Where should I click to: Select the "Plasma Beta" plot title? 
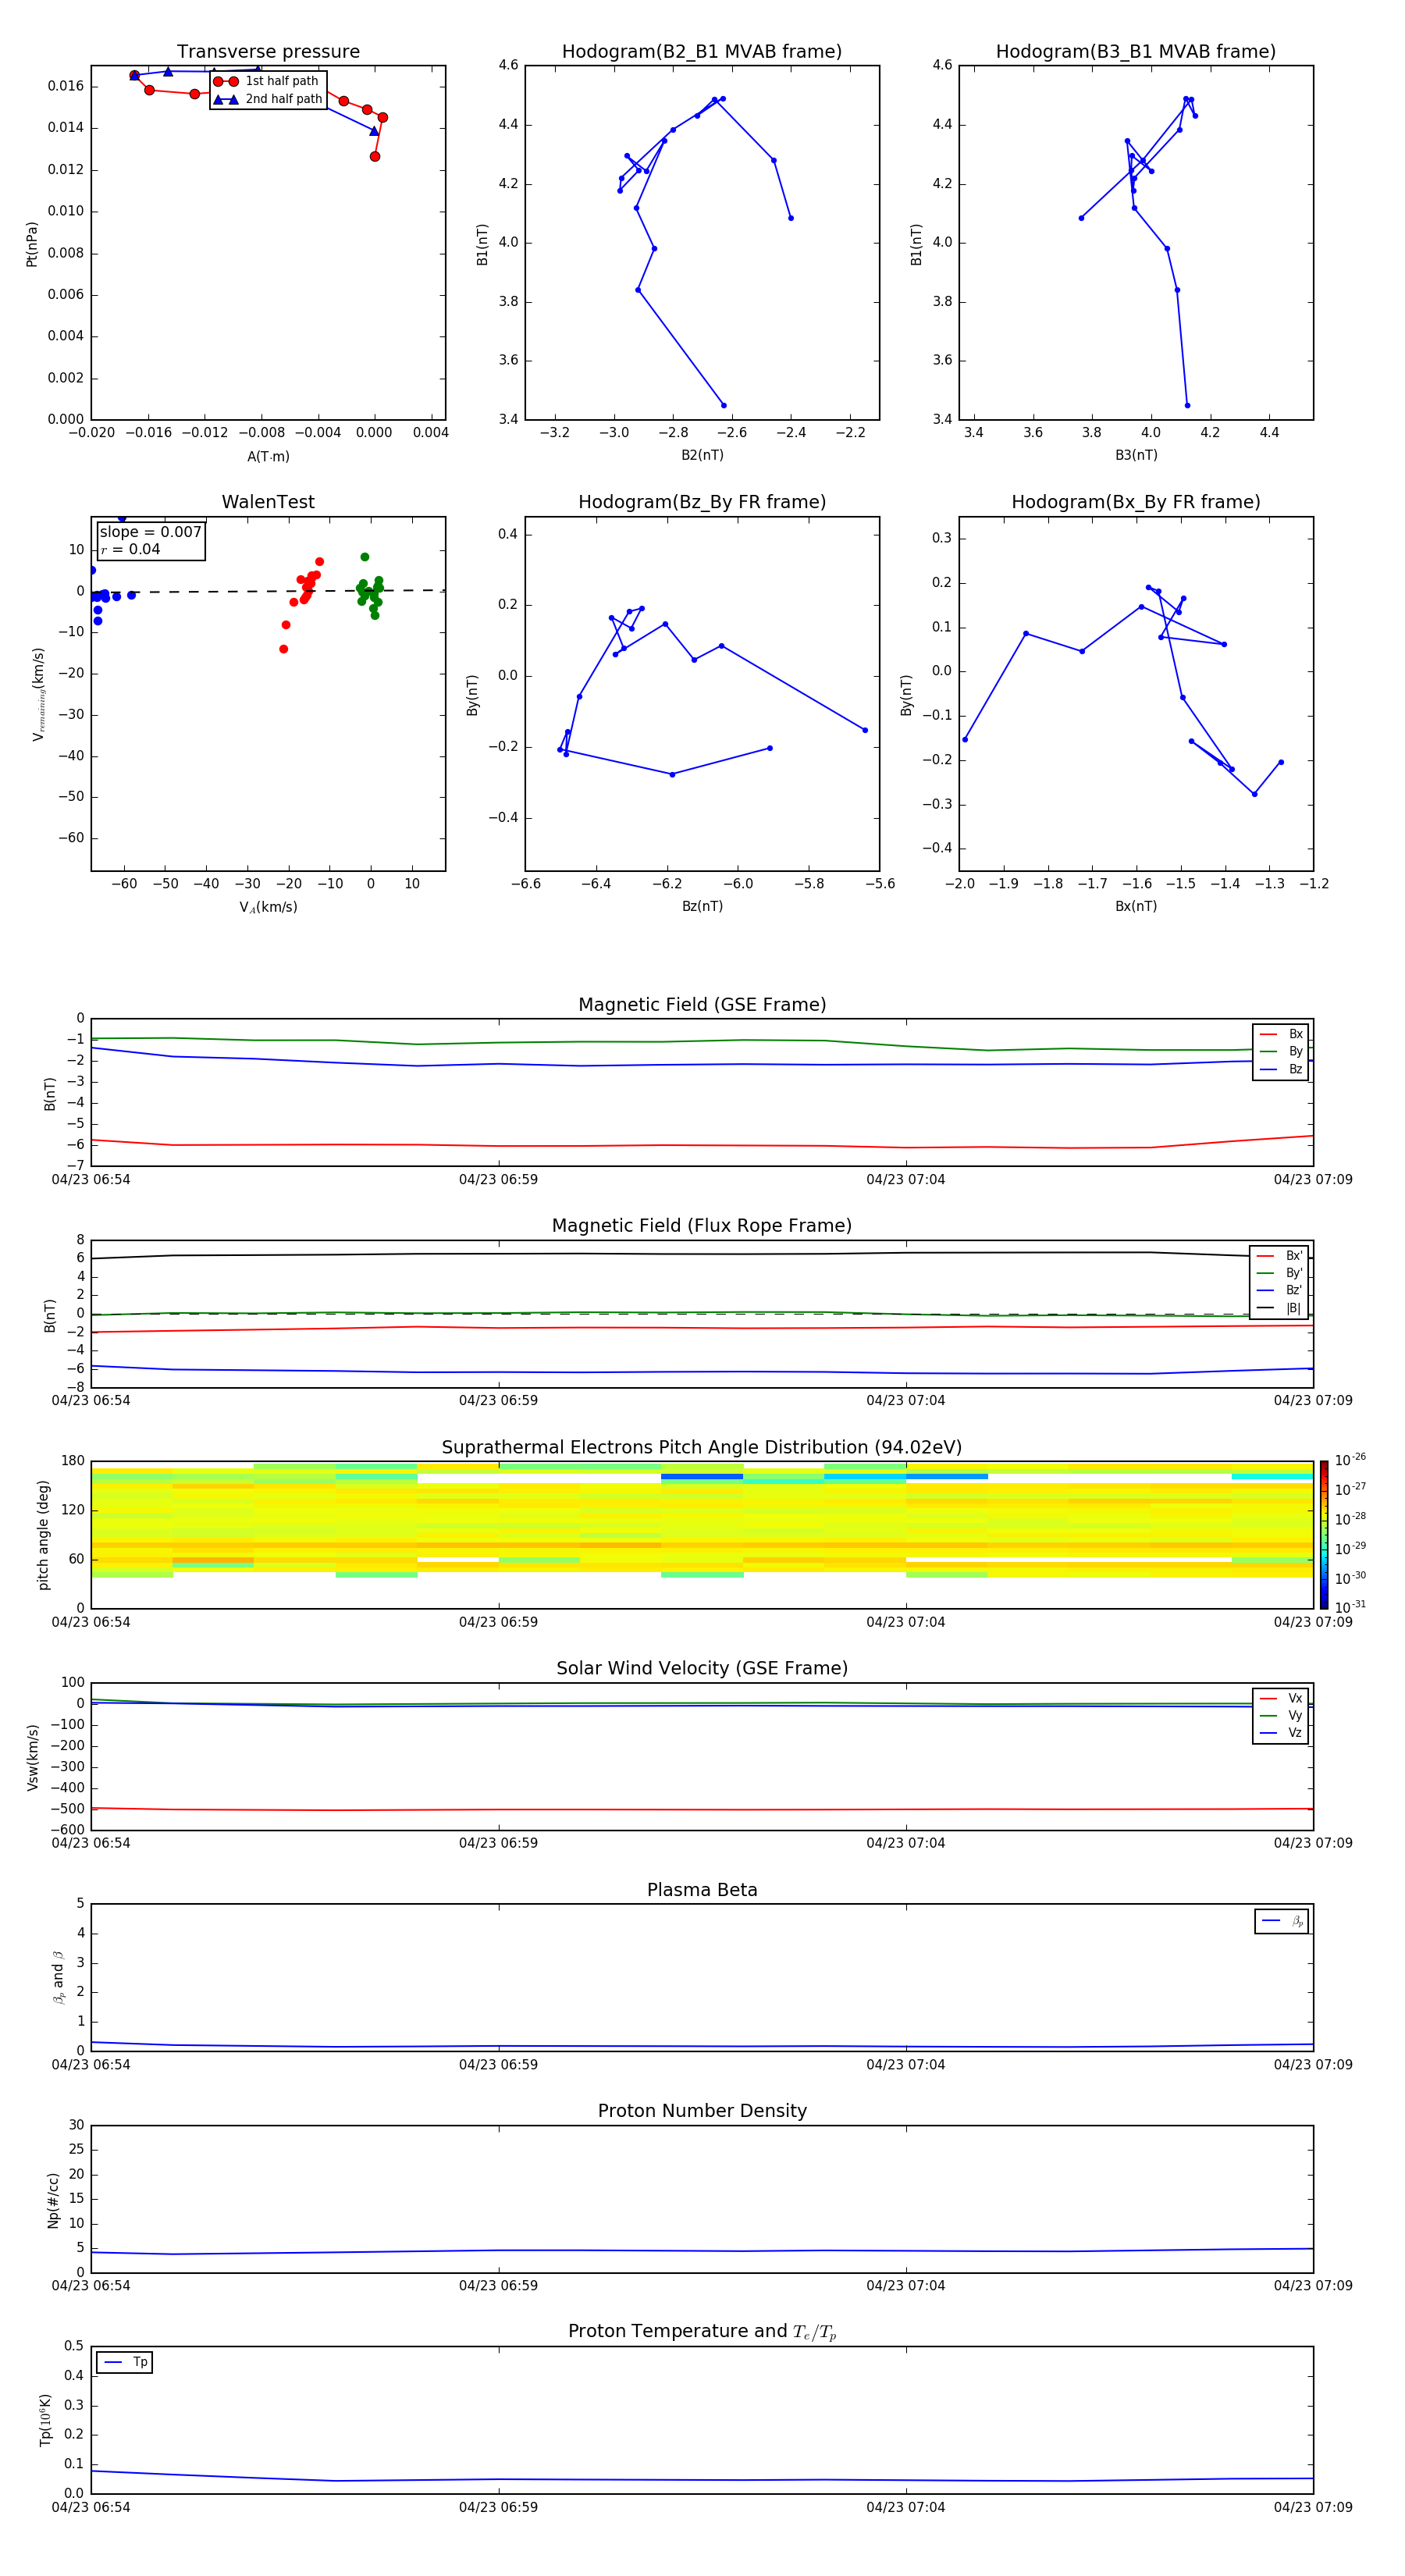(x=702, y=1891)
